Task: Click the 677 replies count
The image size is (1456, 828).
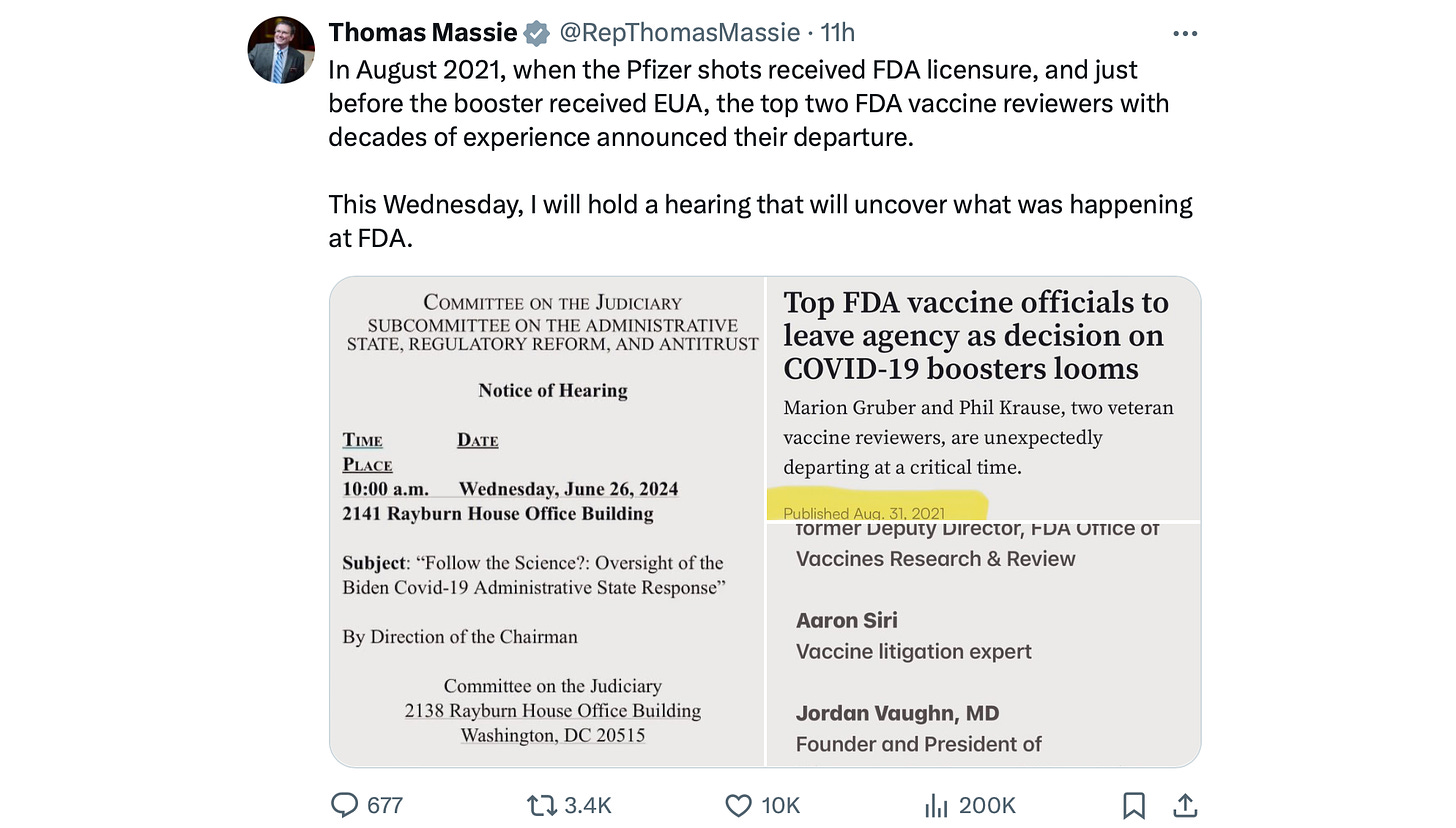Action: [385, 805]
